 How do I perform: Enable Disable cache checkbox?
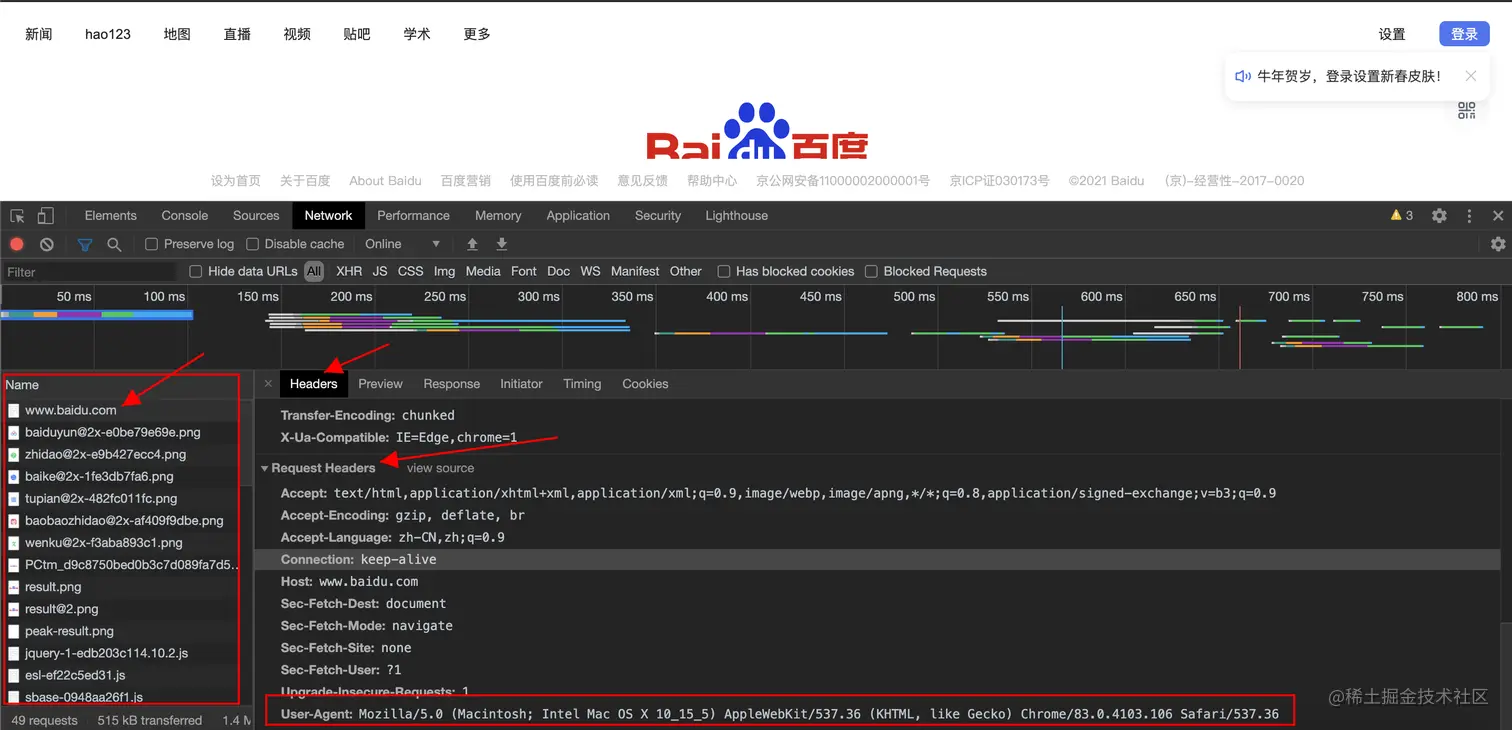coord(253,244)
